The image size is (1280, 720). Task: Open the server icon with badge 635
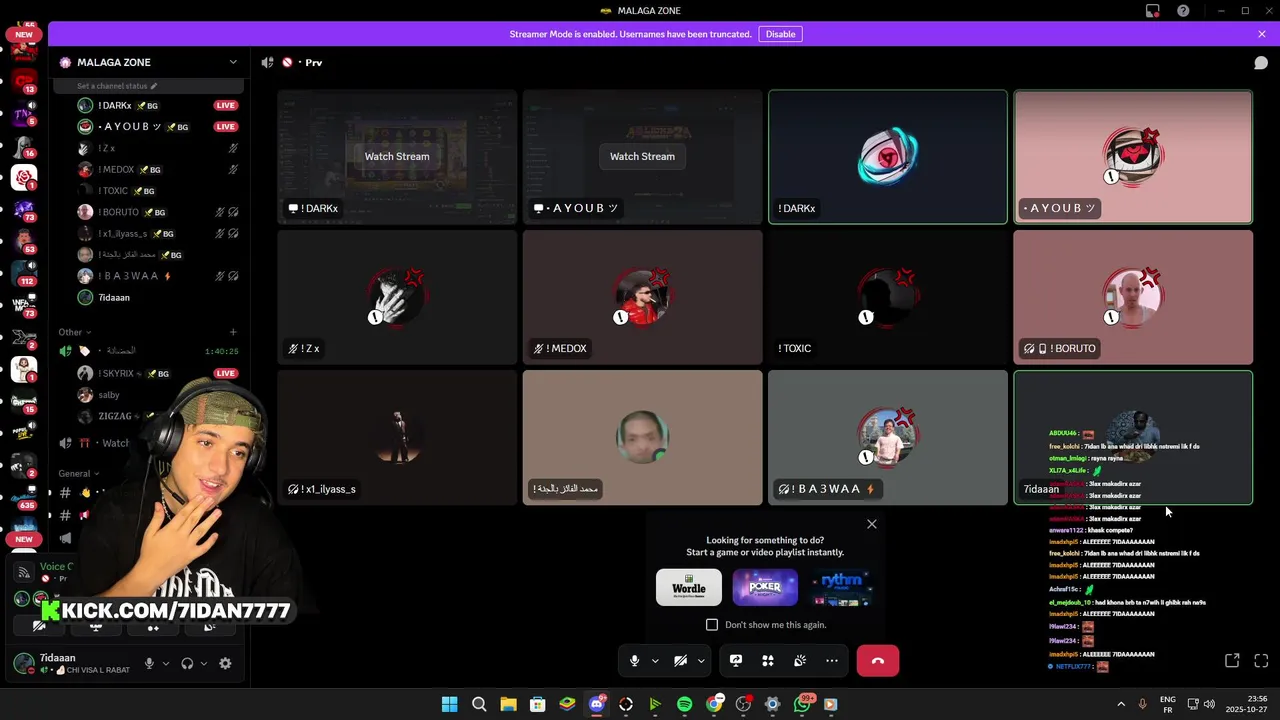[24, 497]
